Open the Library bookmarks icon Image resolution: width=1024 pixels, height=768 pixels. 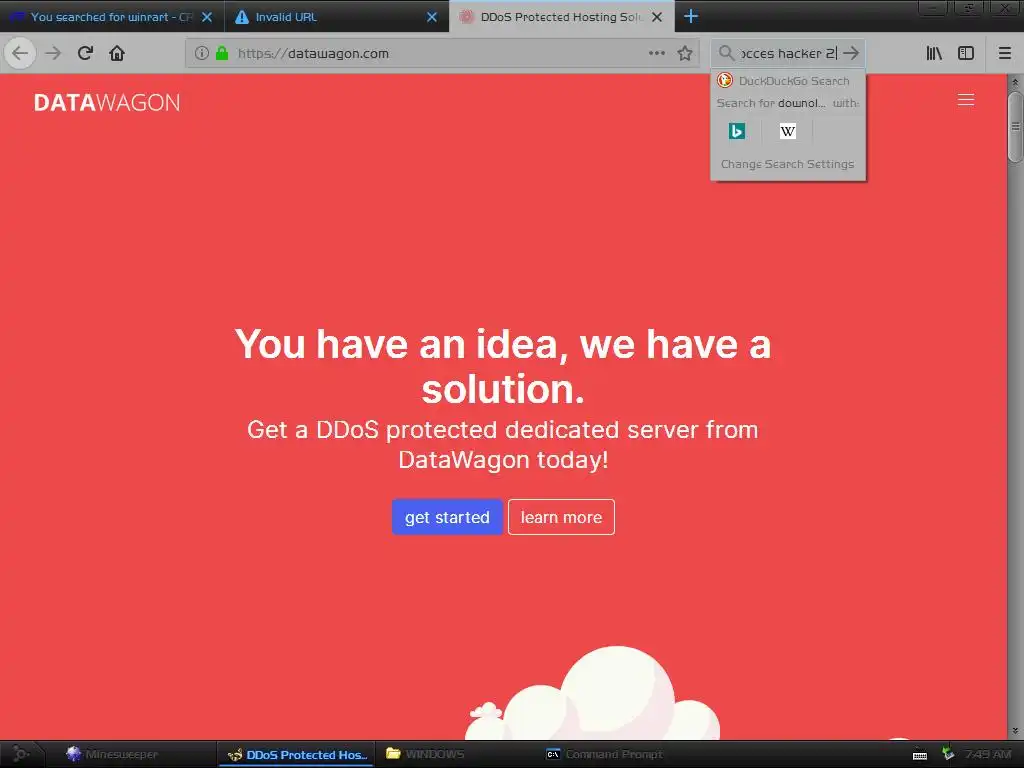coord(934,53)
